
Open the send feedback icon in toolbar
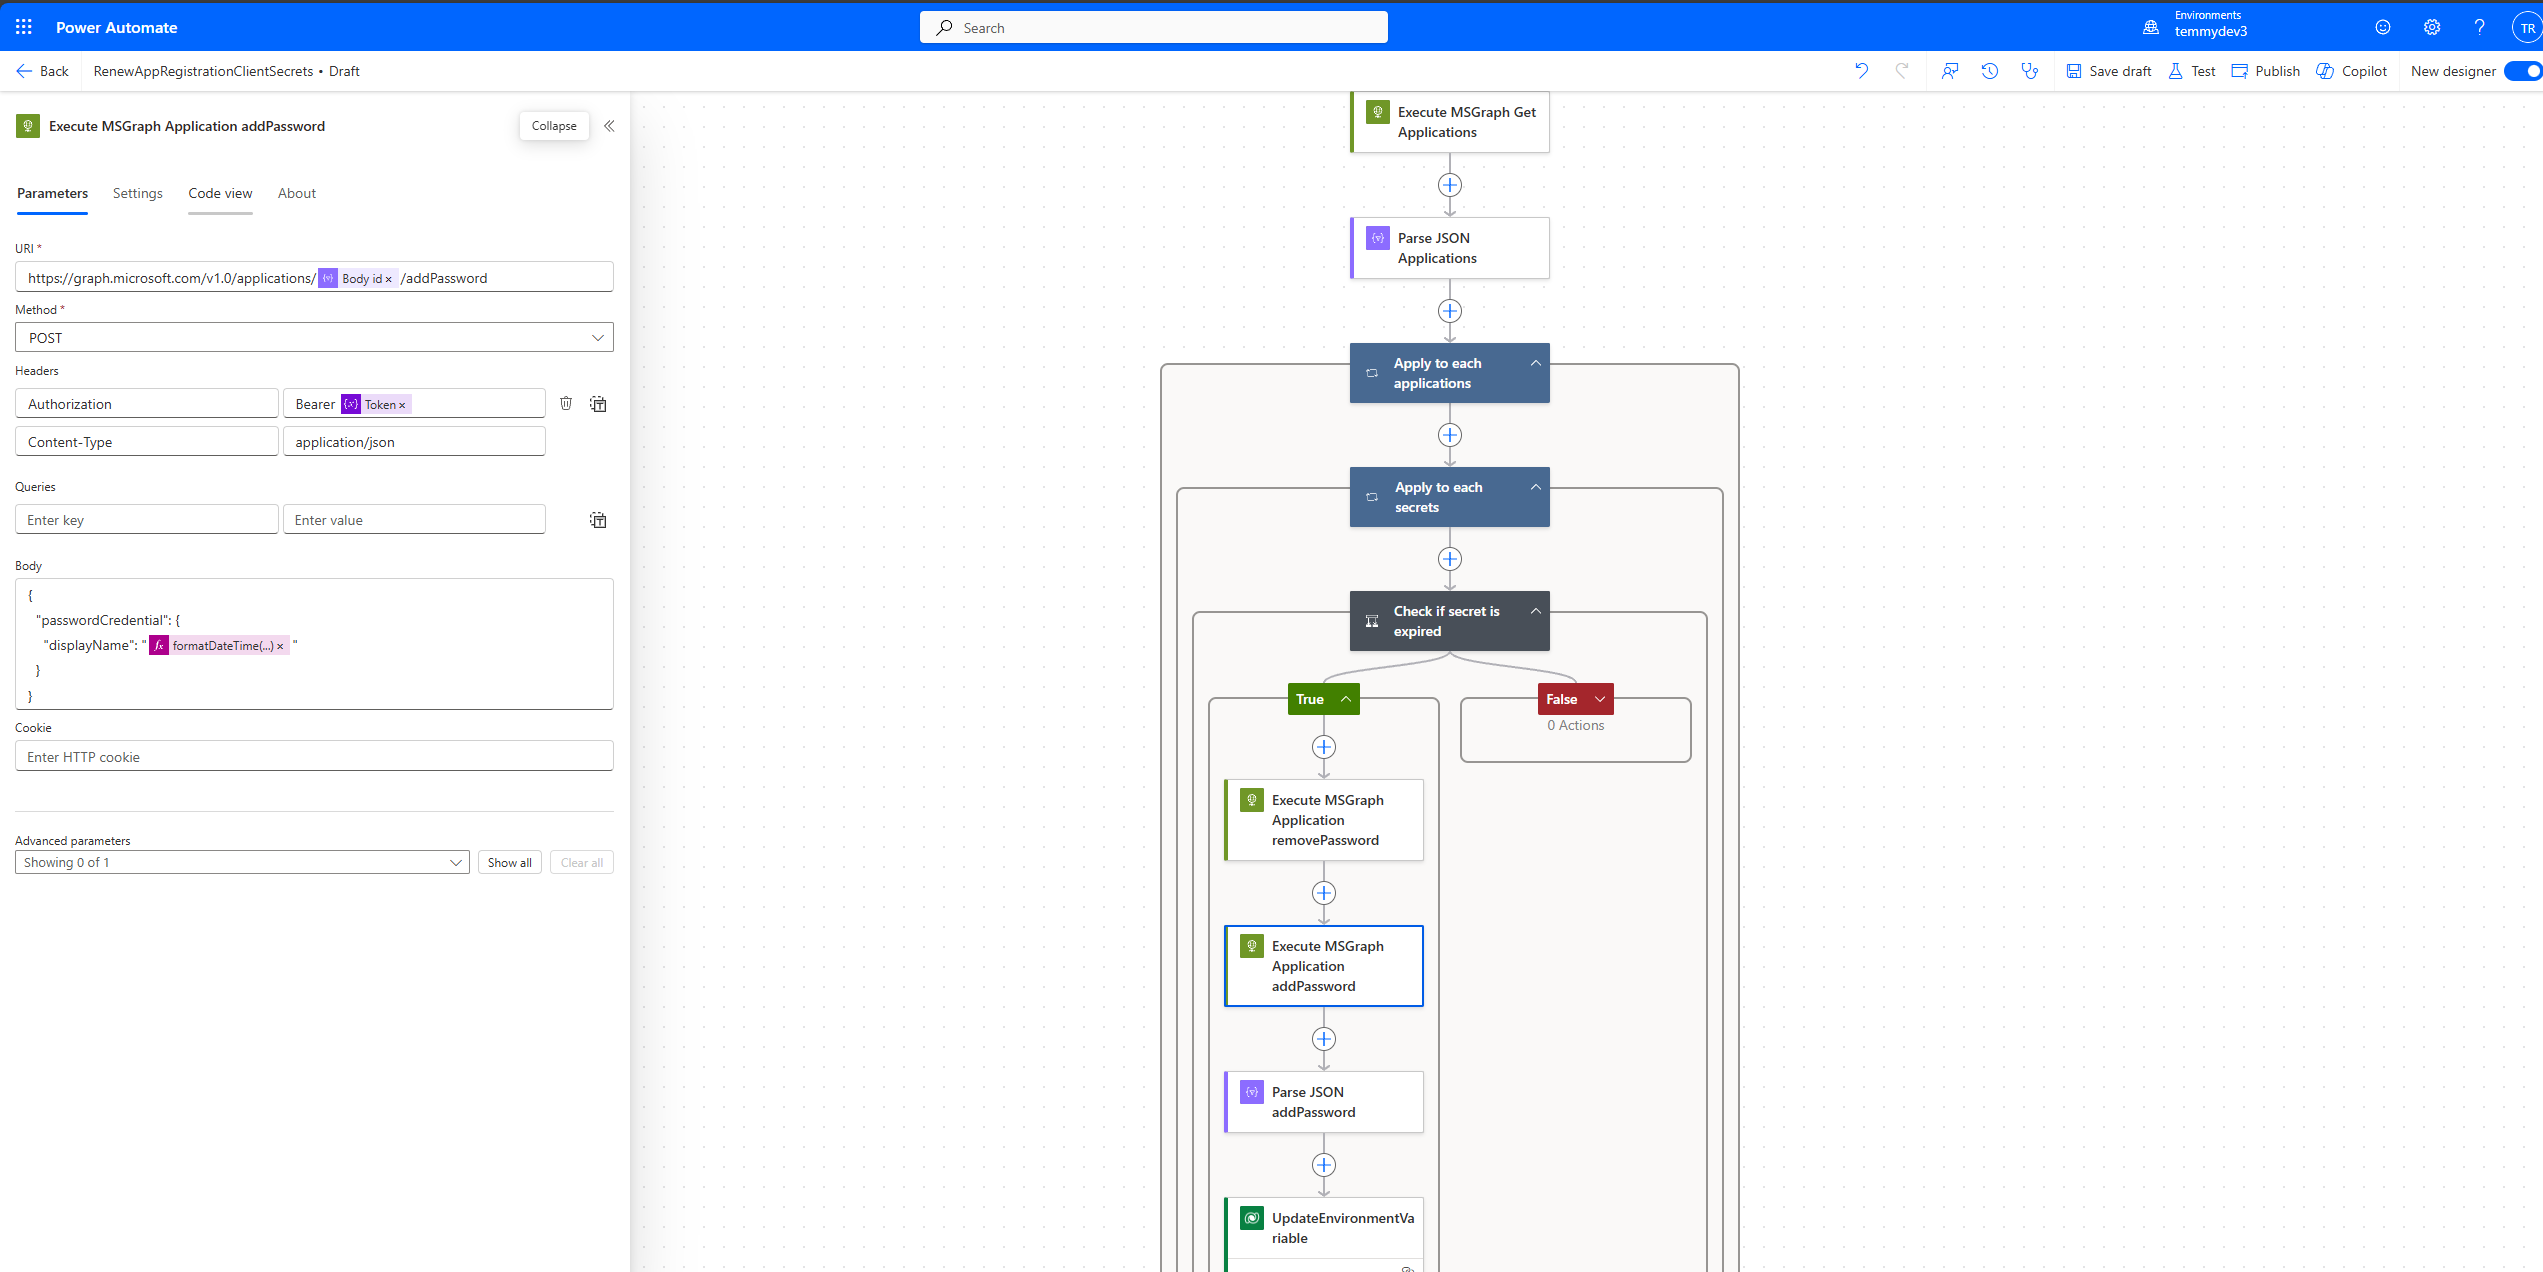tap(1950, 71)
